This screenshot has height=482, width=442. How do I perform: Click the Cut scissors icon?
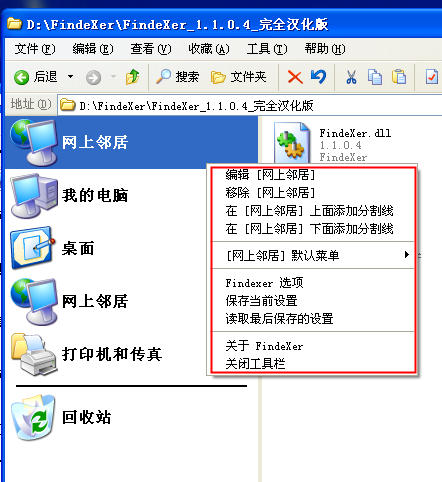pos(351,77)
